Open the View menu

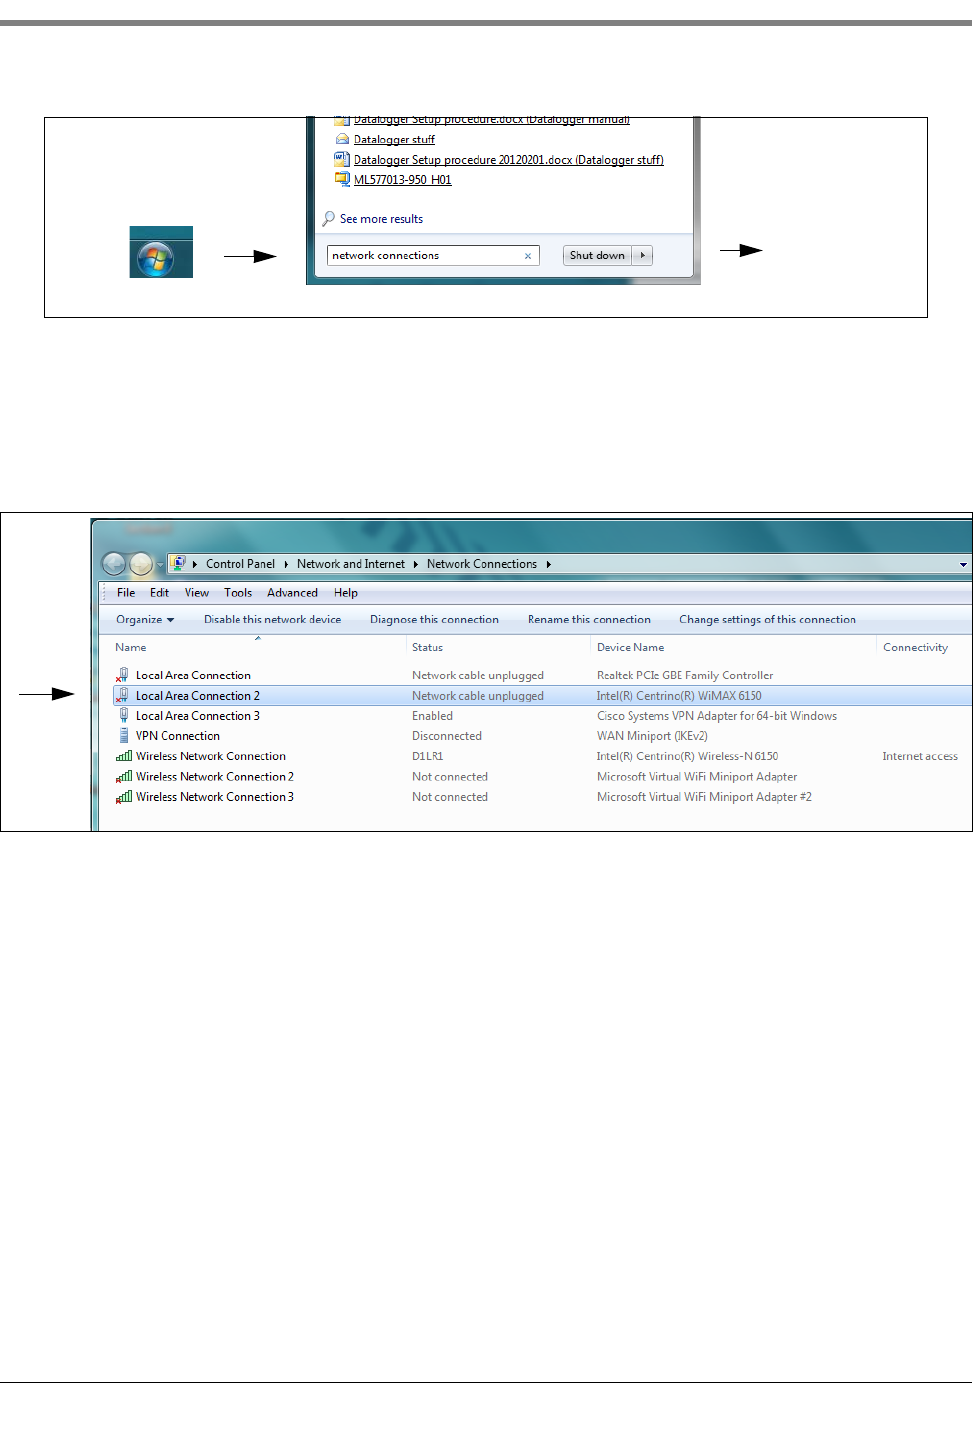point(197,593)
